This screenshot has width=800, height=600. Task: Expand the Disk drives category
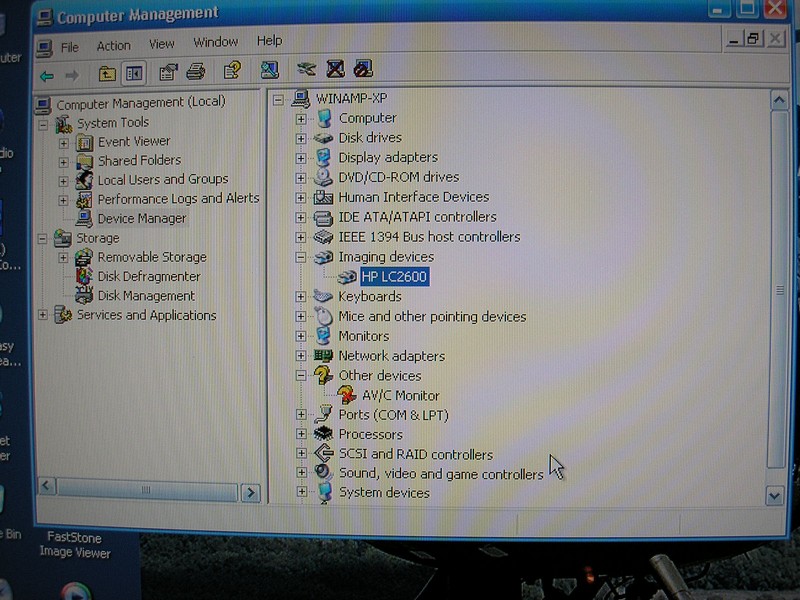click(x=301, y=138)
